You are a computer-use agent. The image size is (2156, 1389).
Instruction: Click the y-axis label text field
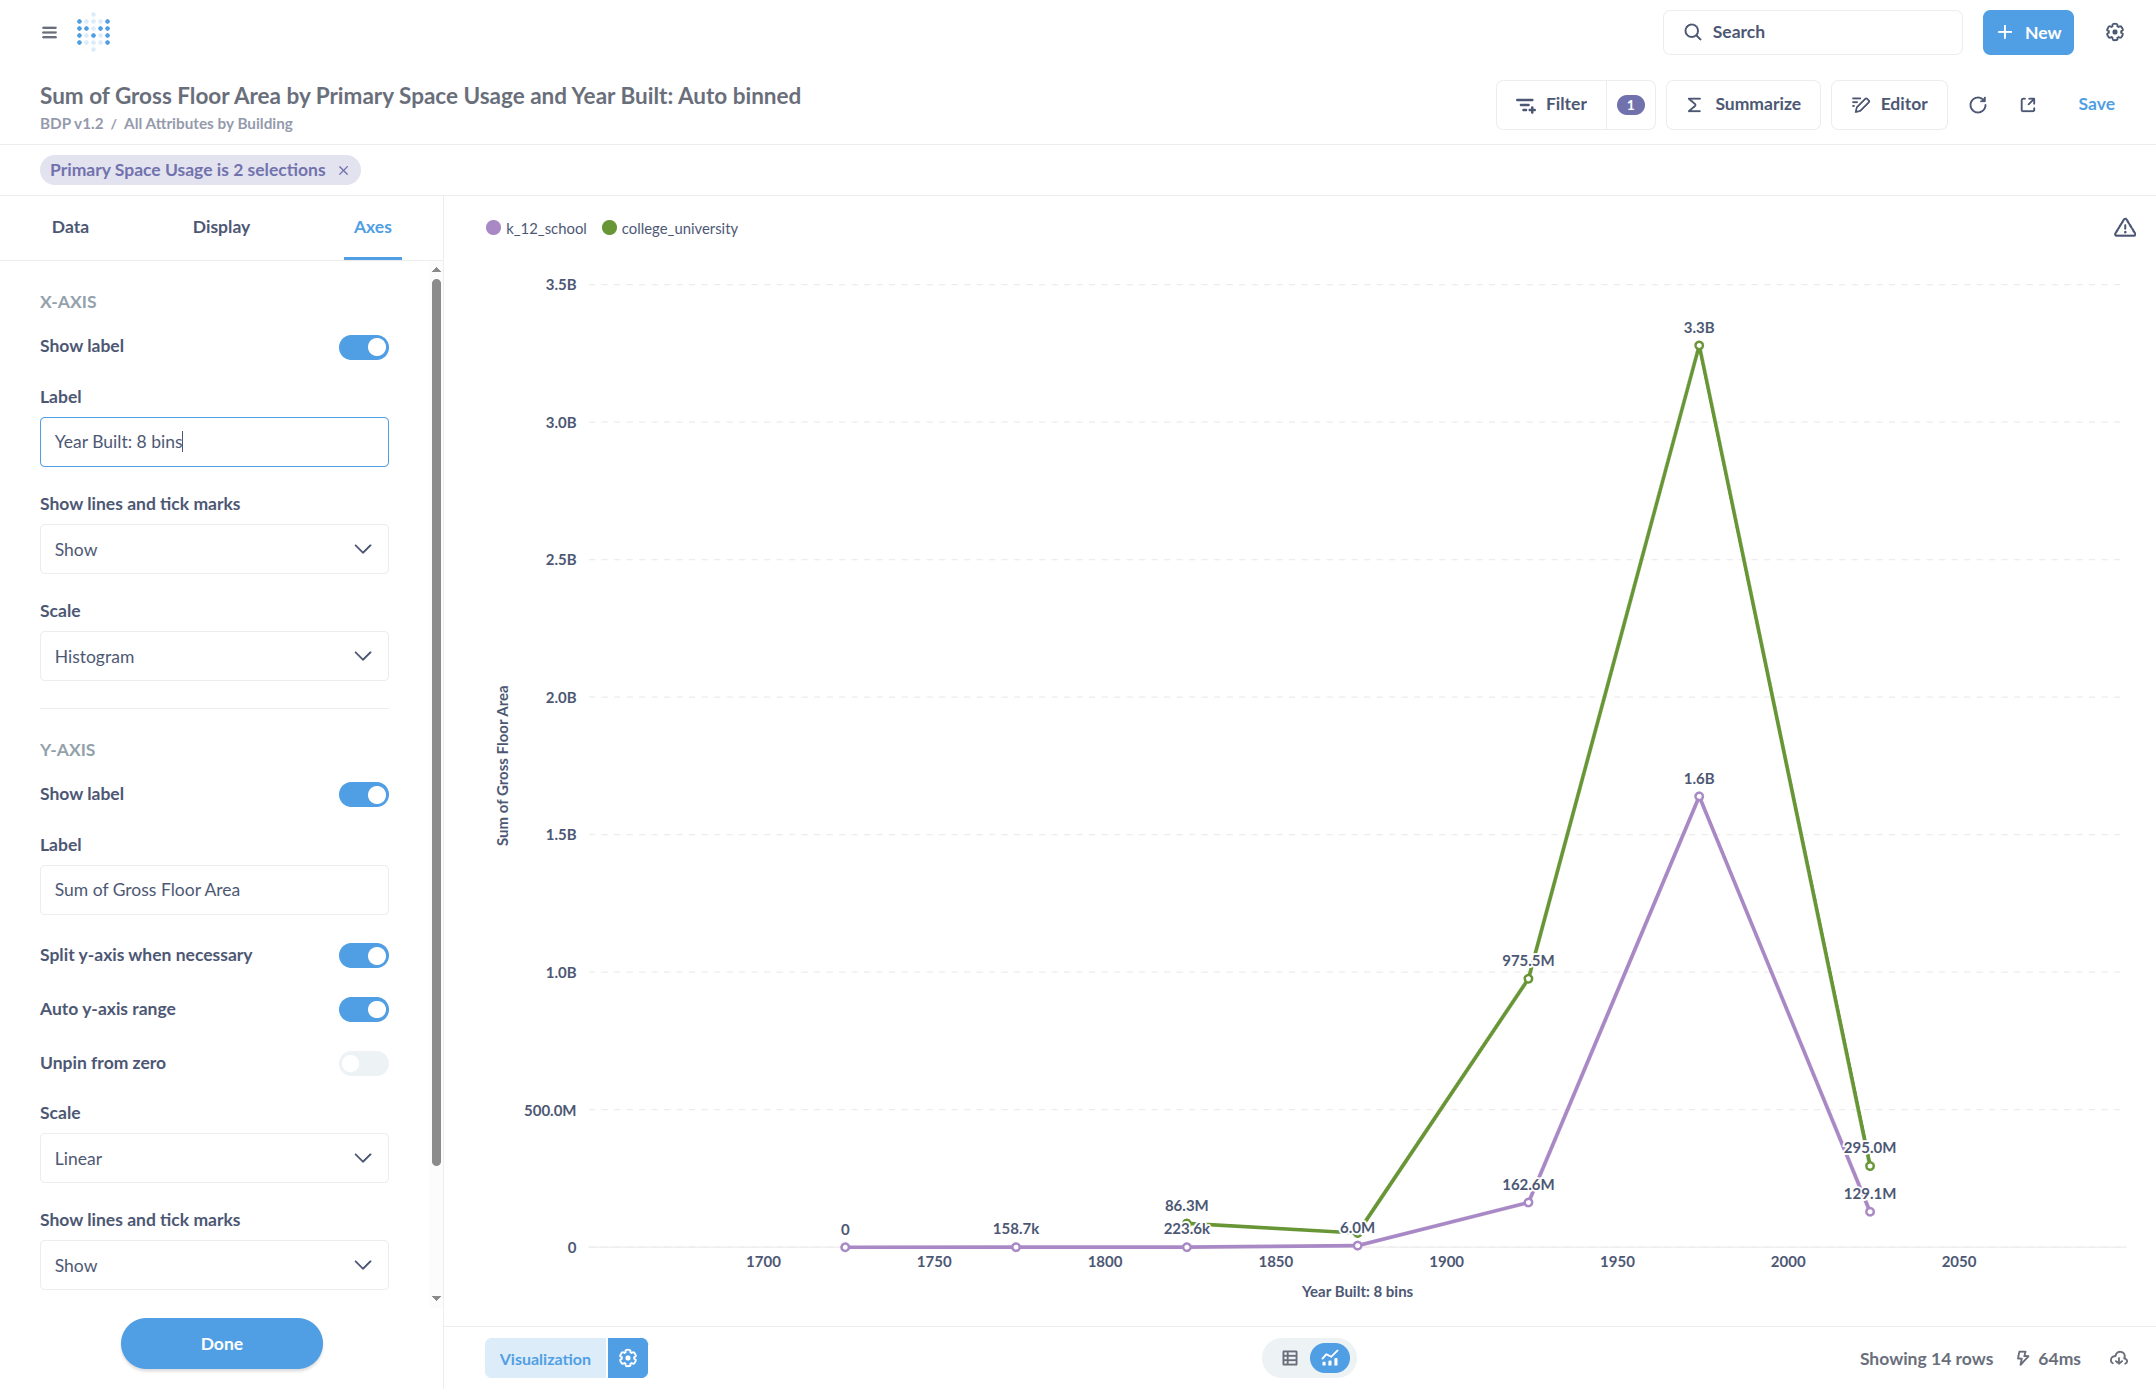[214, 890]
